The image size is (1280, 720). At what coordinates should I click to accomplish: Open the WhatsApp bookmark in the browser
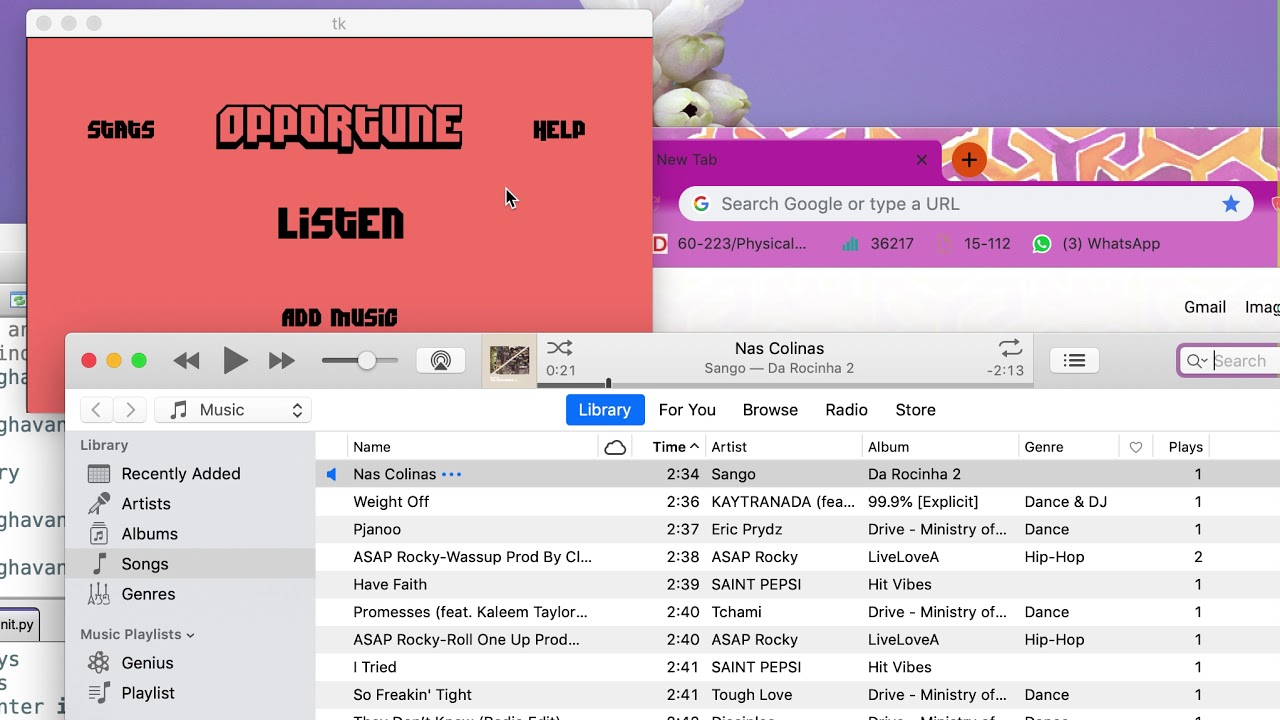point(1096,244)
